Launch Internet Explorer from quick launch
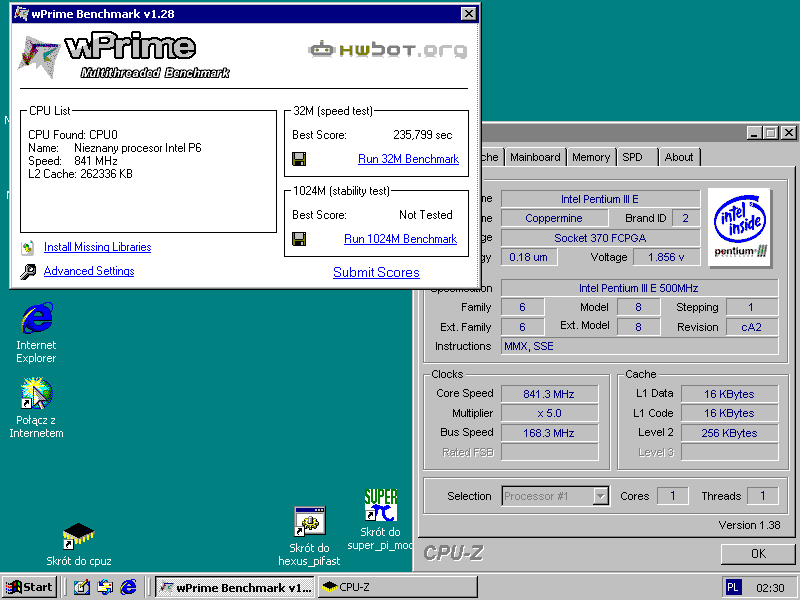Image resolution: width=800 pixels, height=600 pixels. [129, 587]
